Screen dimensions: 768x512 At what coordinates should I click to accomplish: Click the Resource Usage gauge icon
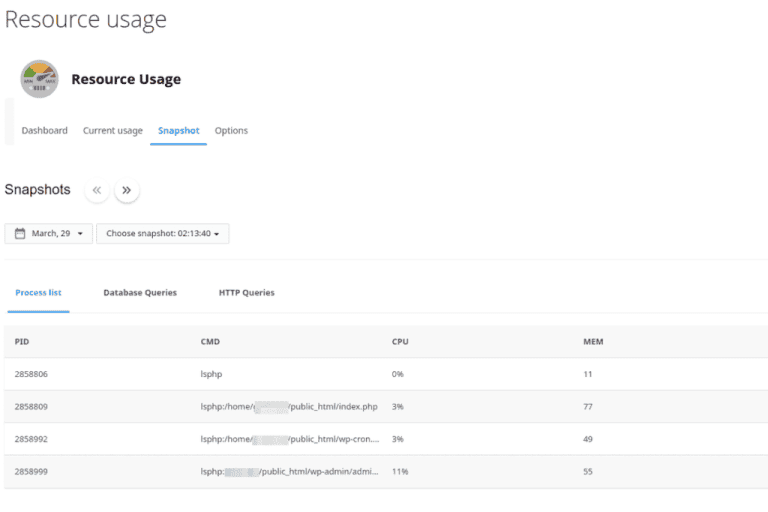(x=39, y=79)
